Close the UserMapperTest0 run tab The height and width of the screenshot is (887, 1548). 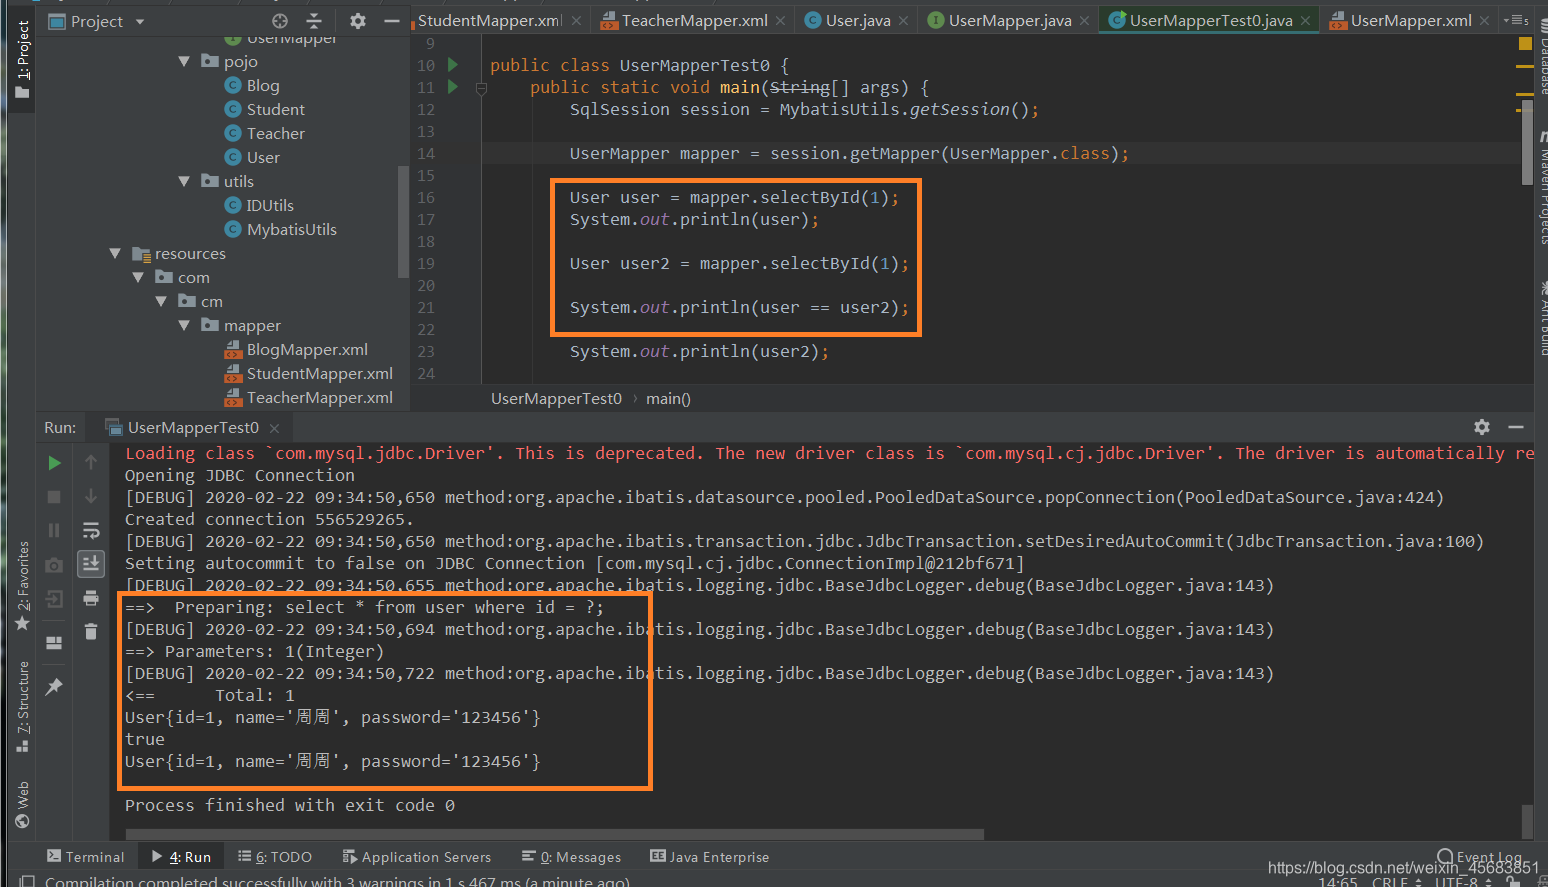tap(274, 428)
